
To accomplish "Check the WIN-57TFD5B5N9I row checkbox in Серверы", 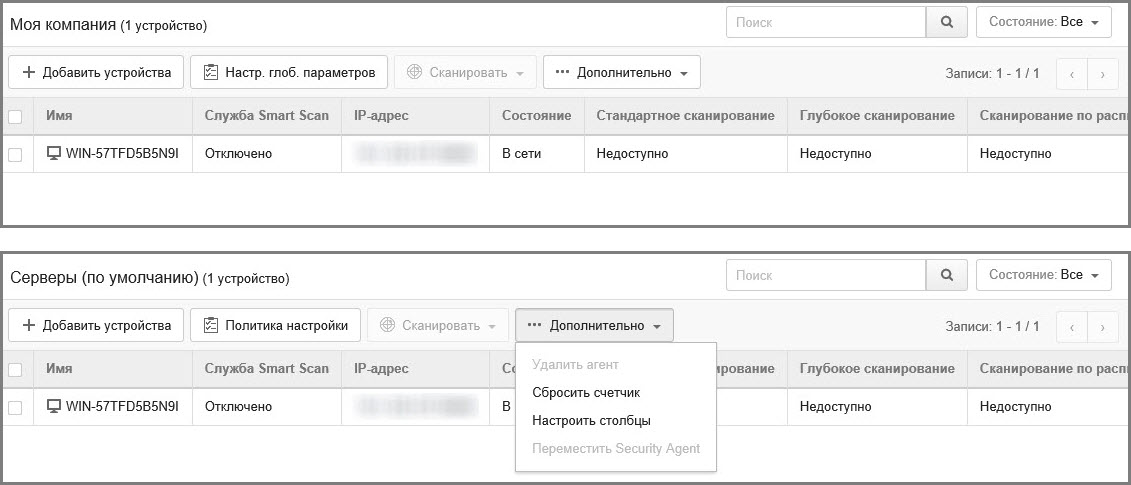I will (15, 407).
